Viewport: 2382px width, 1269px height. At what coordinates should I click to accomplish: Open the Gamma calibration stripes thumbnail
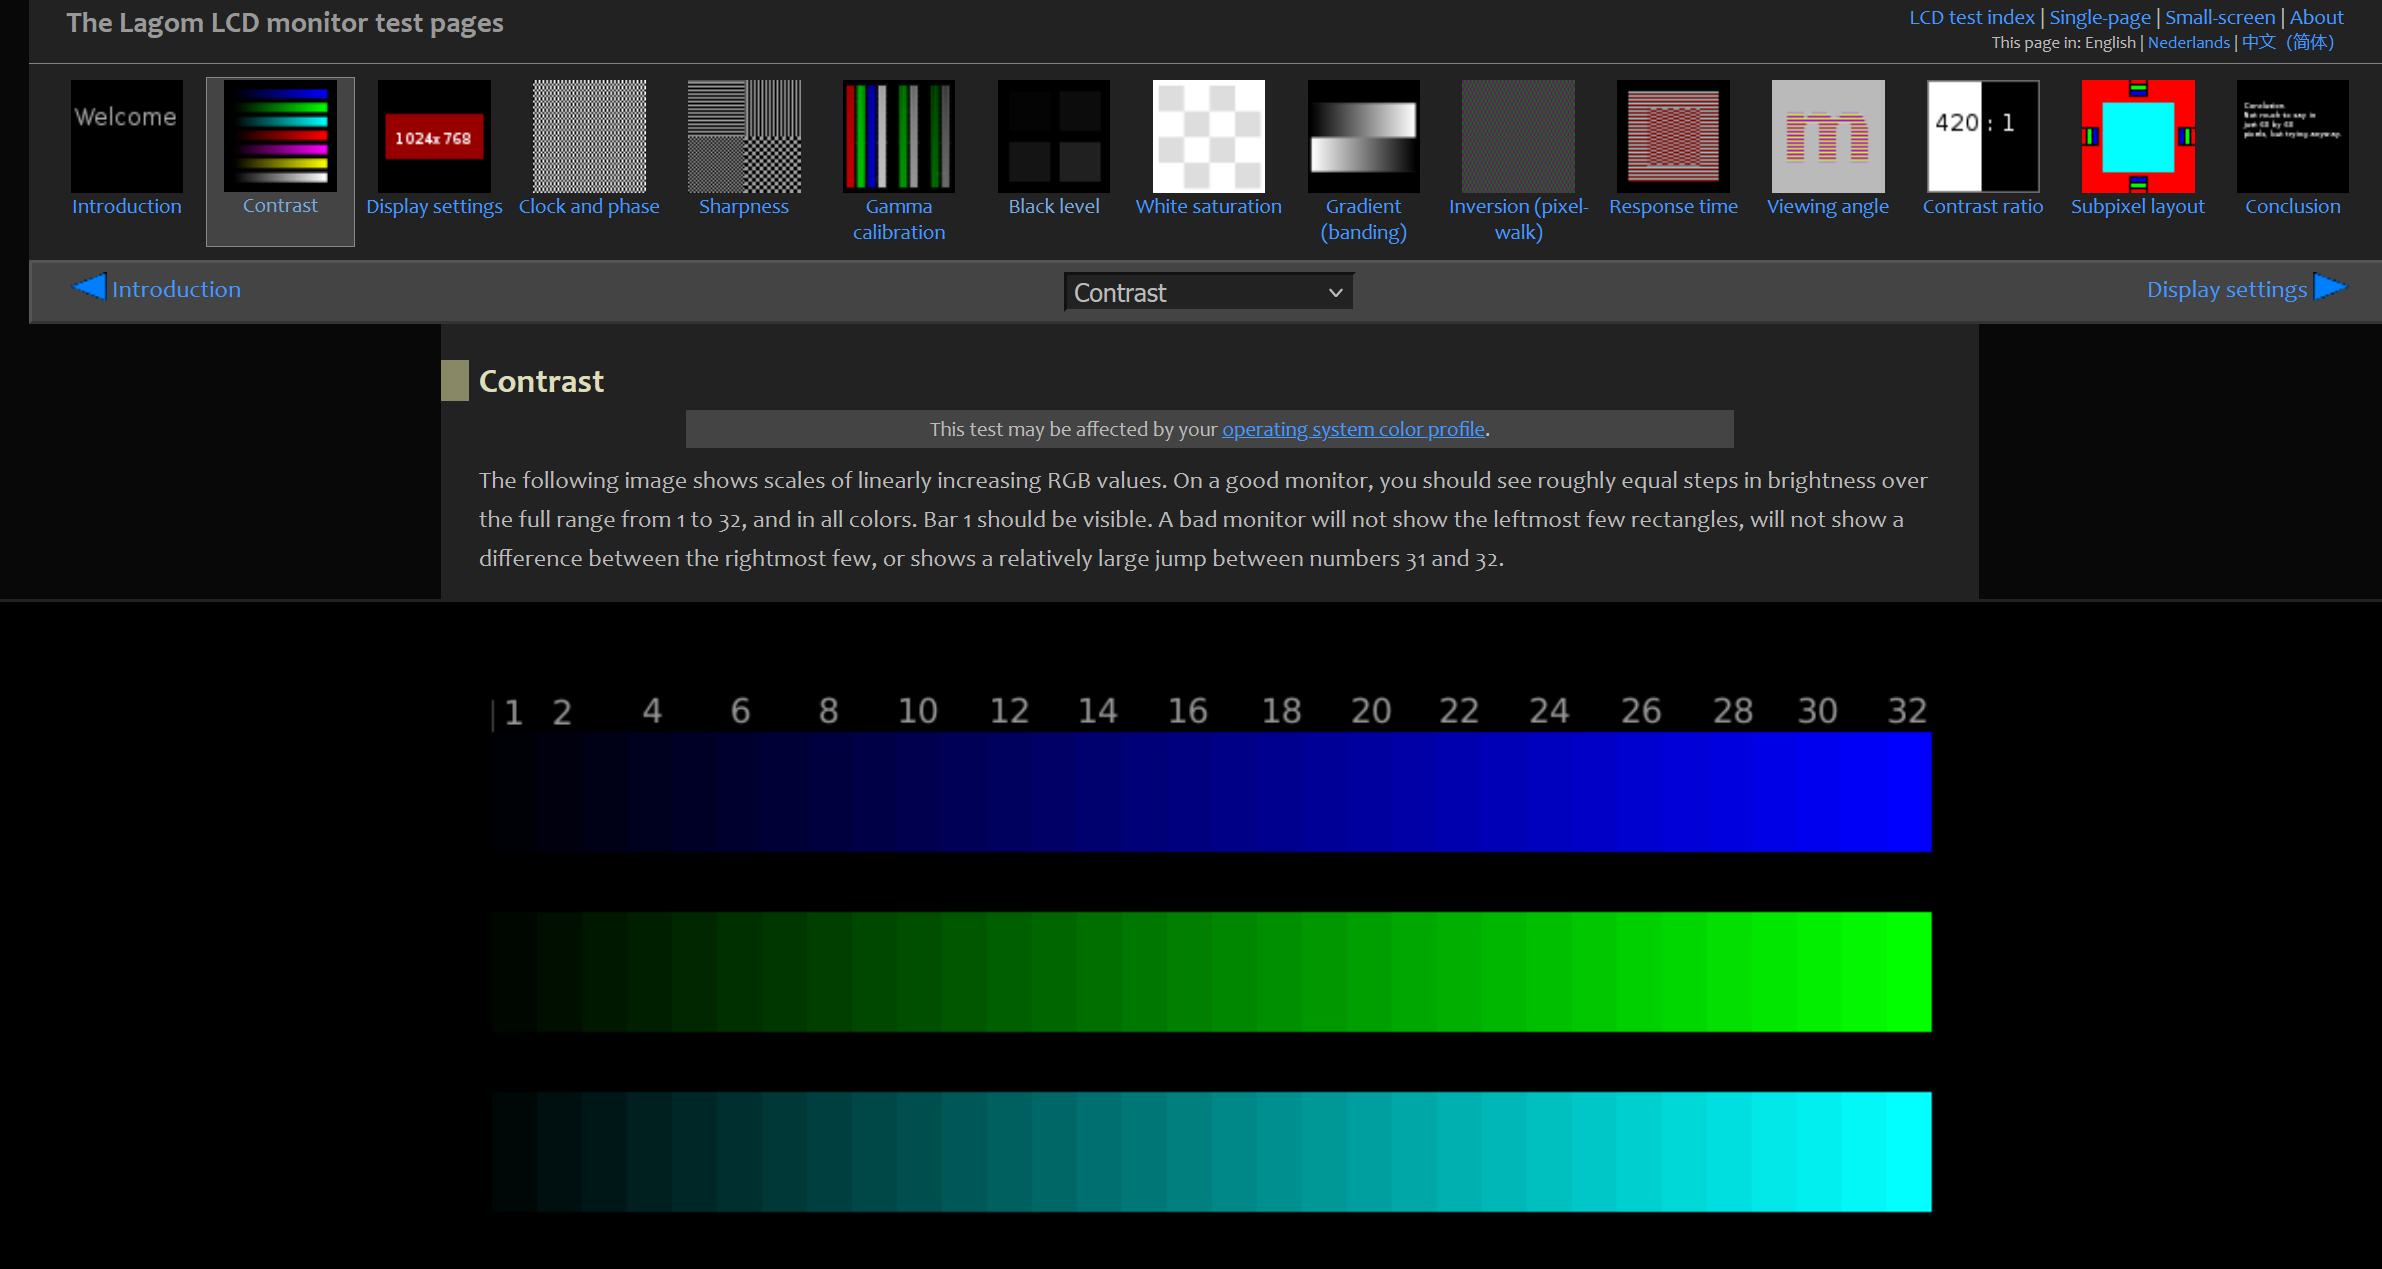pos(899,136)
